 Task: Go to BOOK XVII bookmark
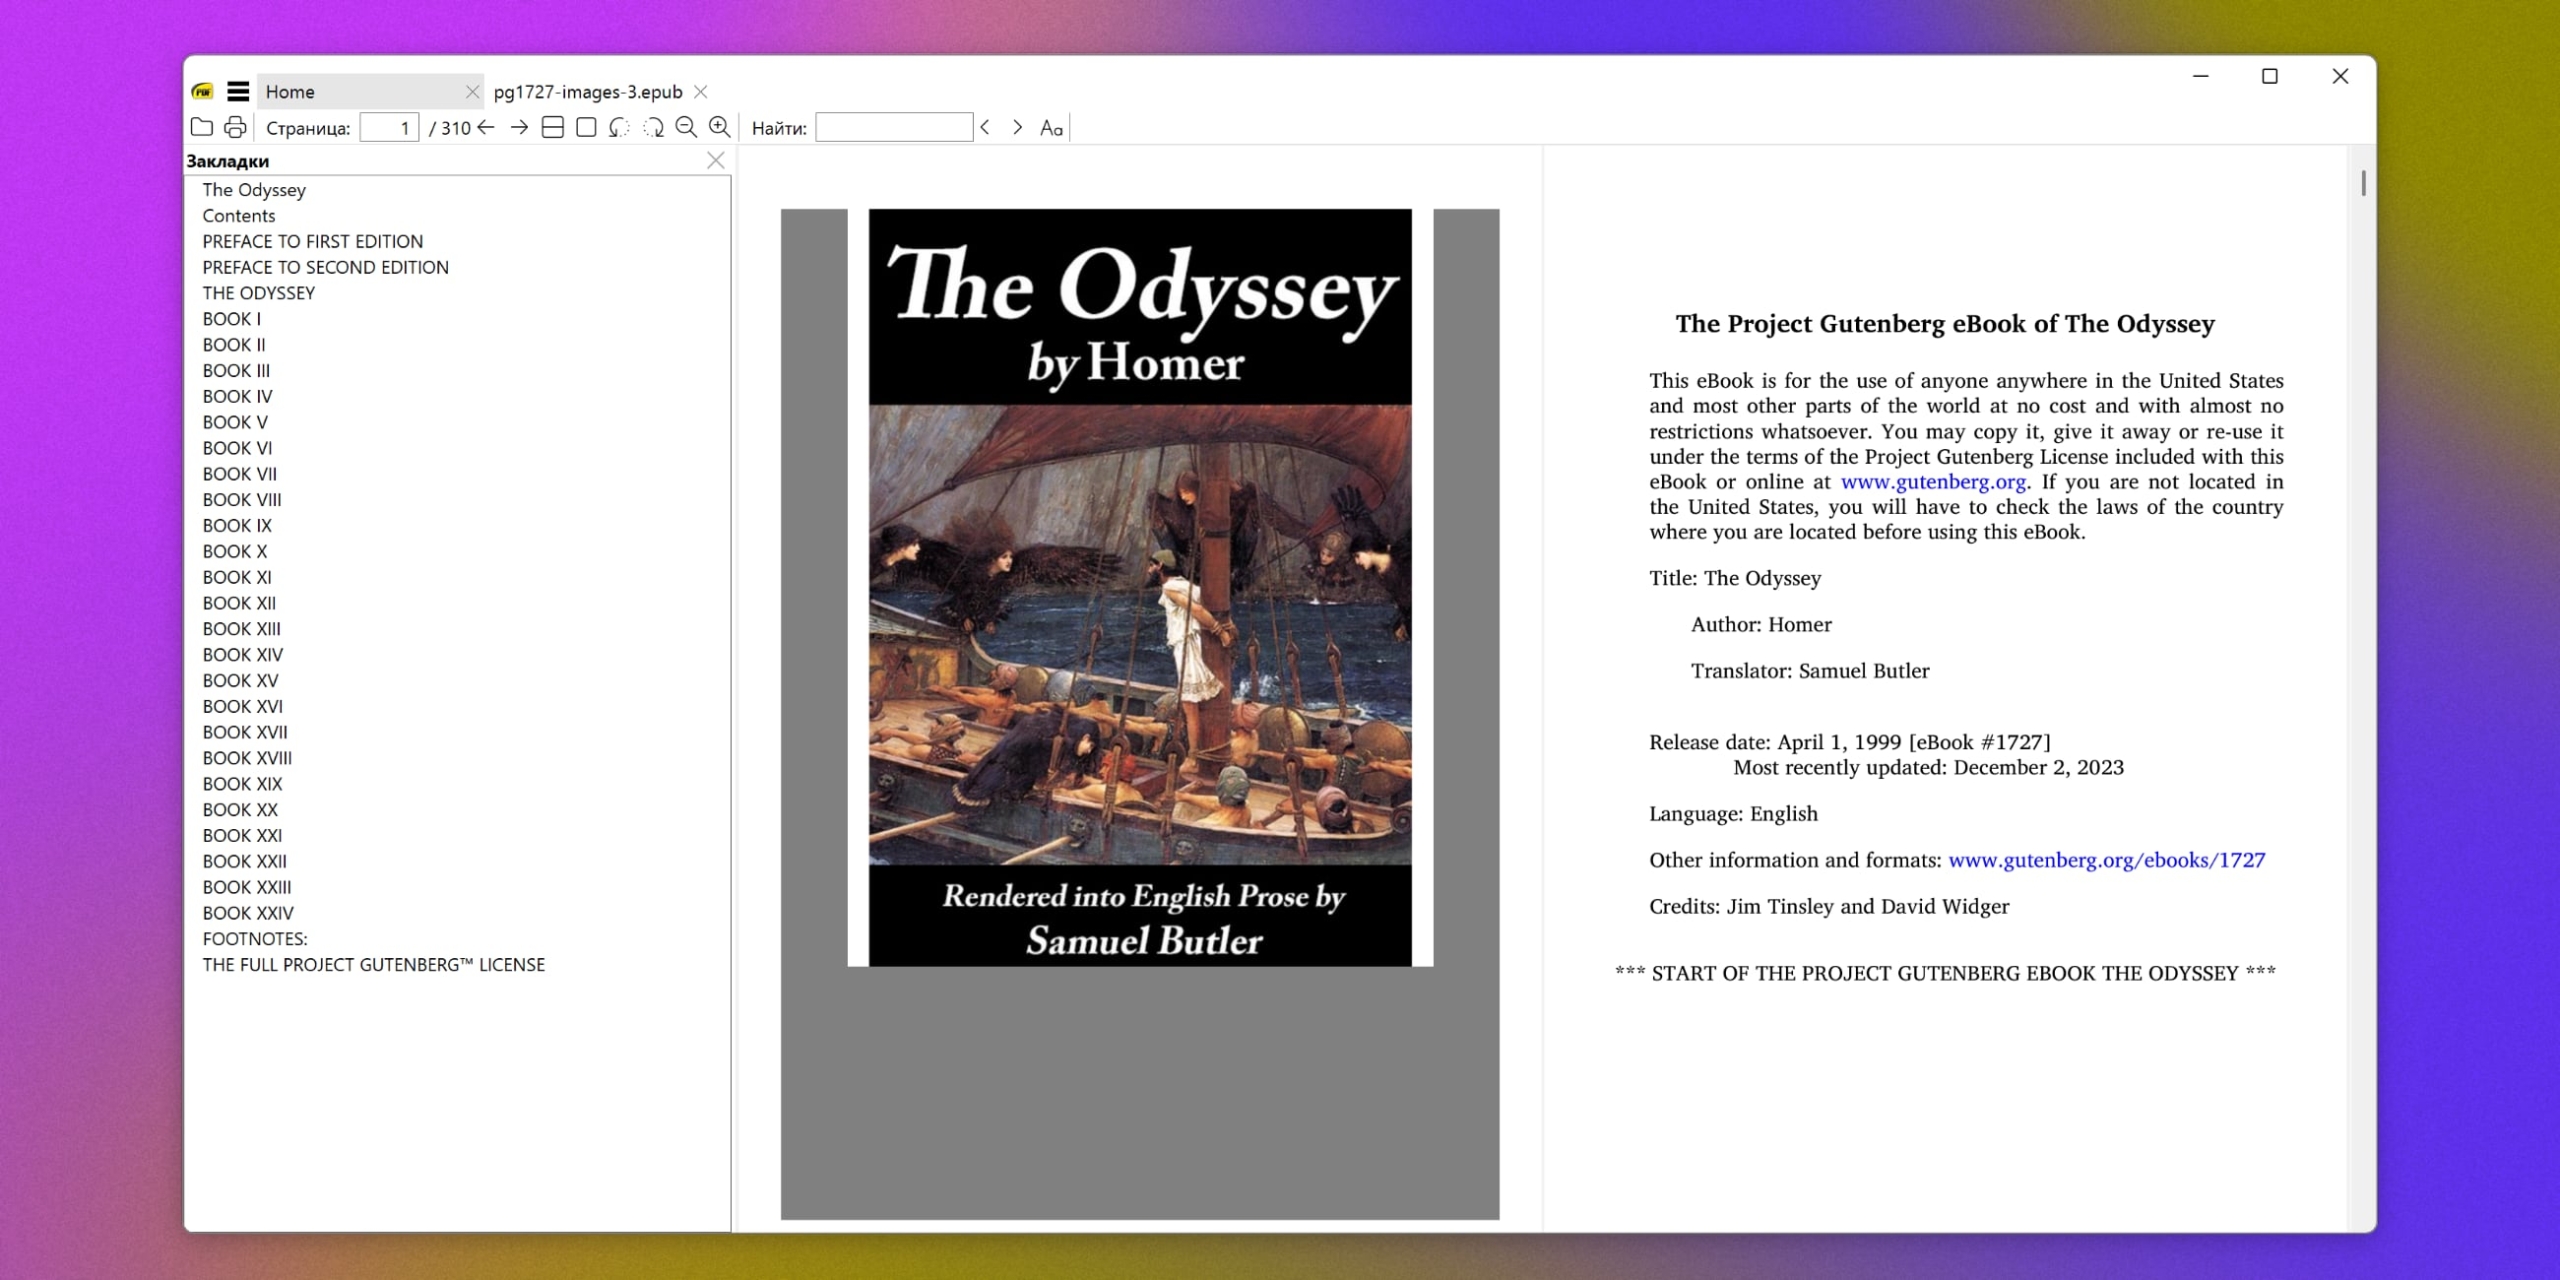click(245, 733)
